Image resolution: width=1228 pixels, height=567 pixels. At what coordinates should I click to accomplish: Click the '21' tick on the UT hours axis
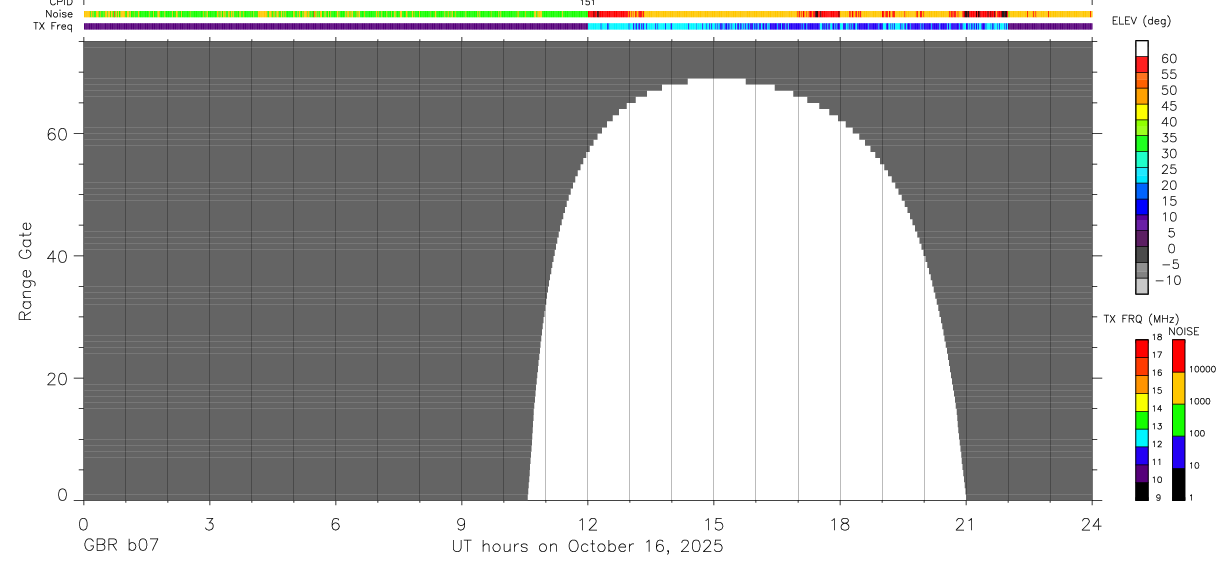pyautogui.click(x=966, y=523)
